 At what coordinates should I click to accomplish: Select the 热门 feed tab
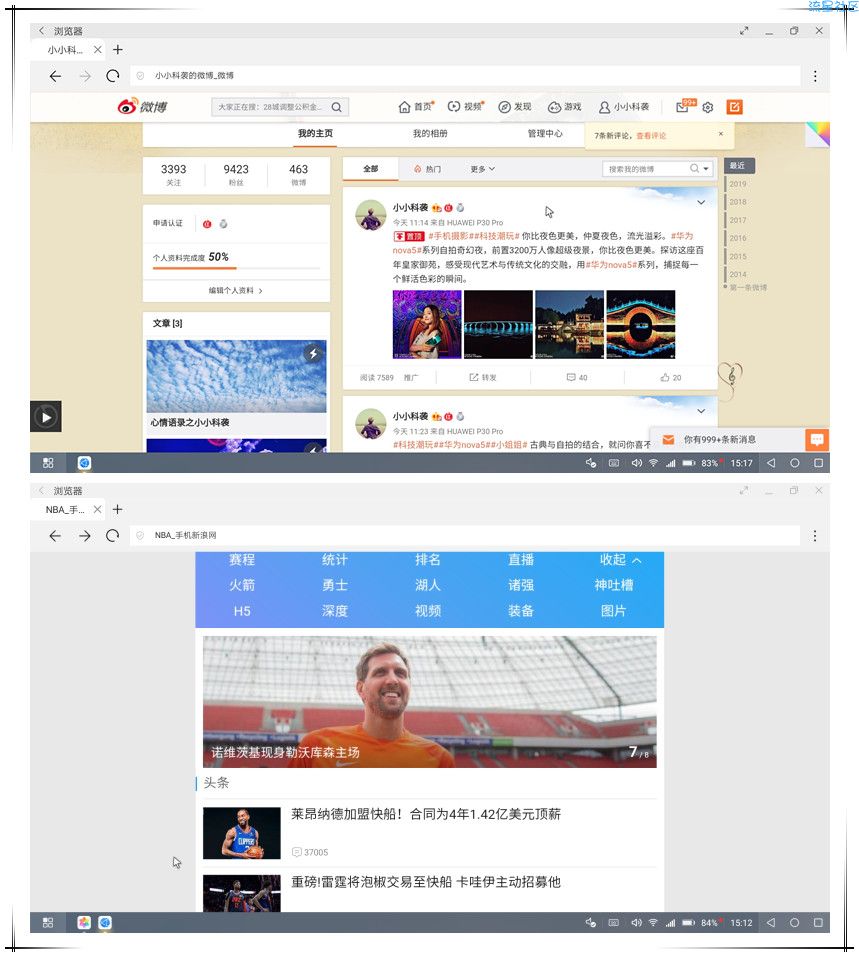[427, 169]
